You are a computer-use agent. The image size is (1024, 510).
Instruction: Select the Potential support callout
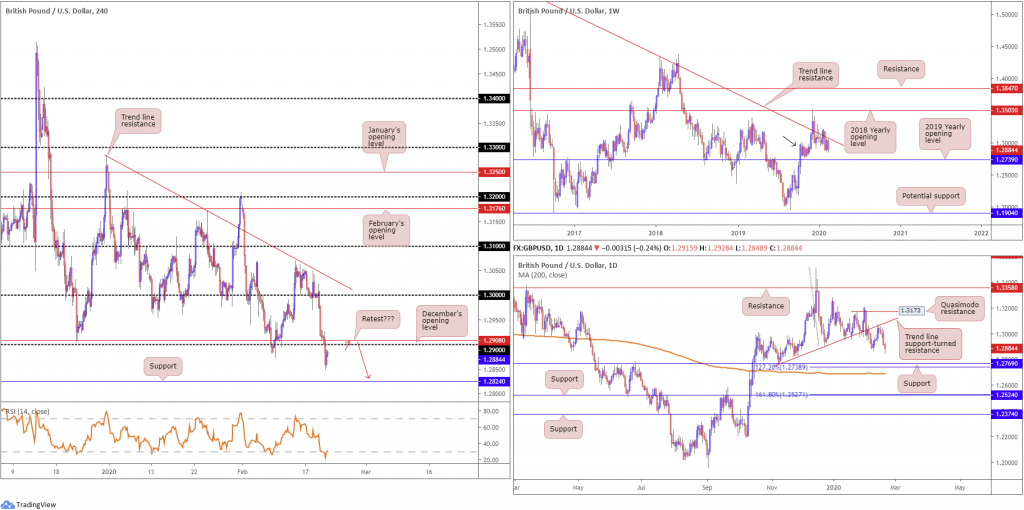tap(932, 195)
